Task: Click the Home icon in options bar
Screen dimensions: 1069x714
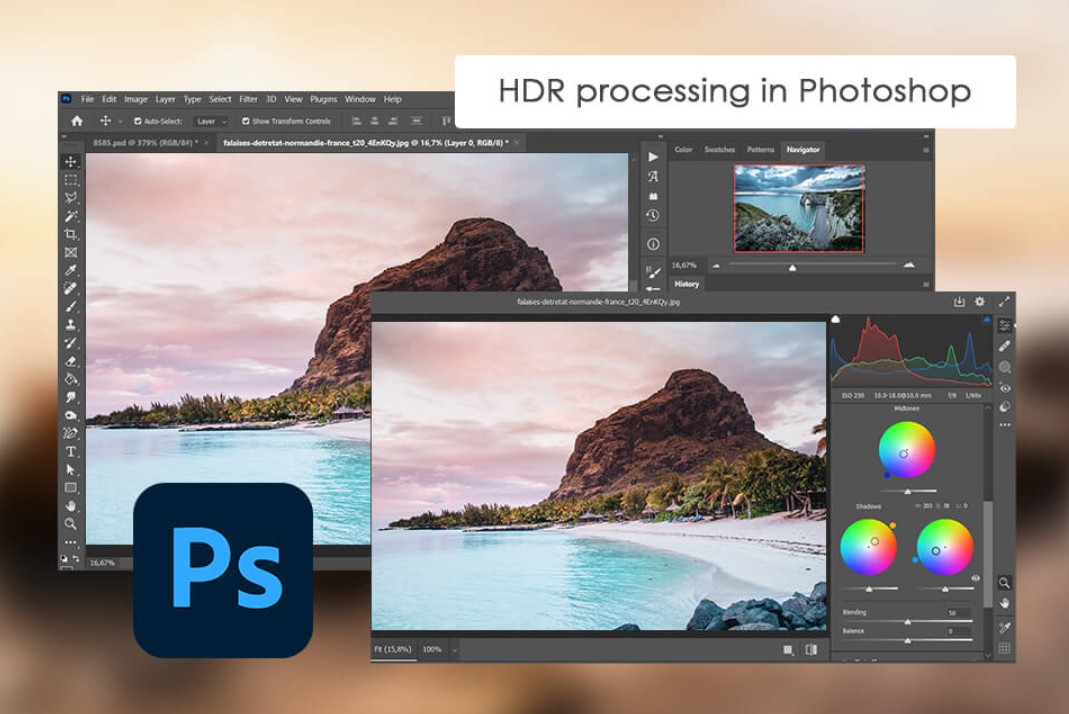Action: click(77, 121)
